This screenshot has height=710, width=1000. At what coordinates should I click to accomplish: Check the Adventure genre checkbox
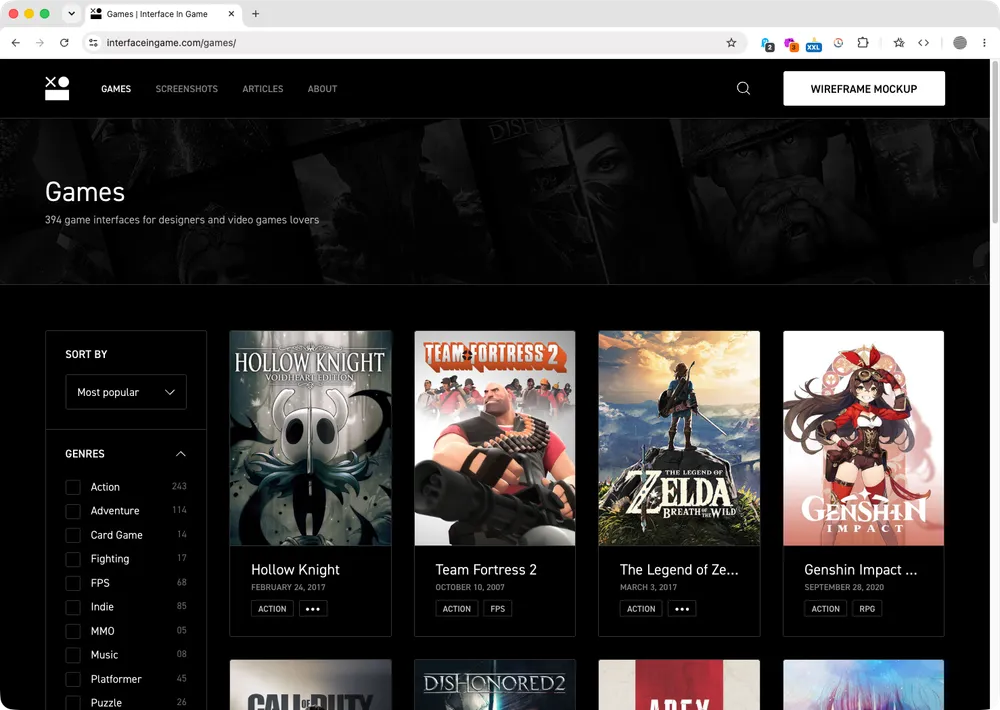pos(73,511)
